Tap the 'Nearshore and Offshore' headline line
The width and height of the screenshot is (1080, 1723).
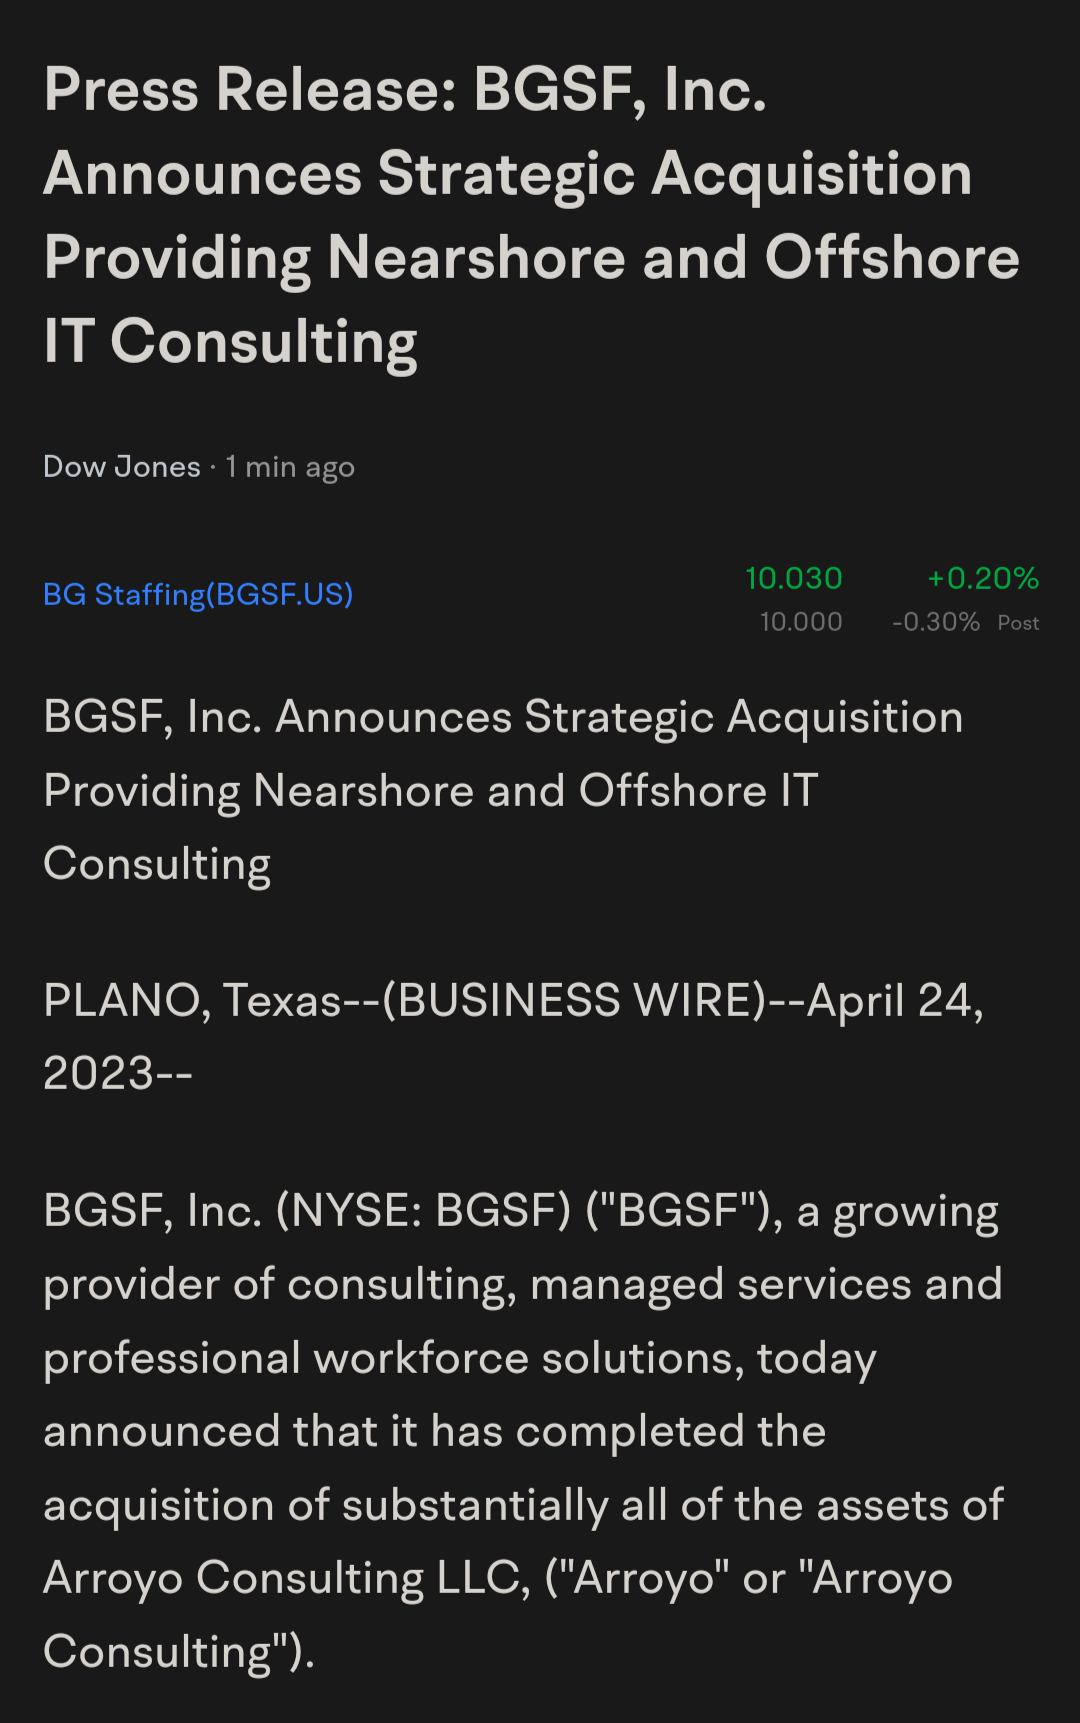(531, 258)
